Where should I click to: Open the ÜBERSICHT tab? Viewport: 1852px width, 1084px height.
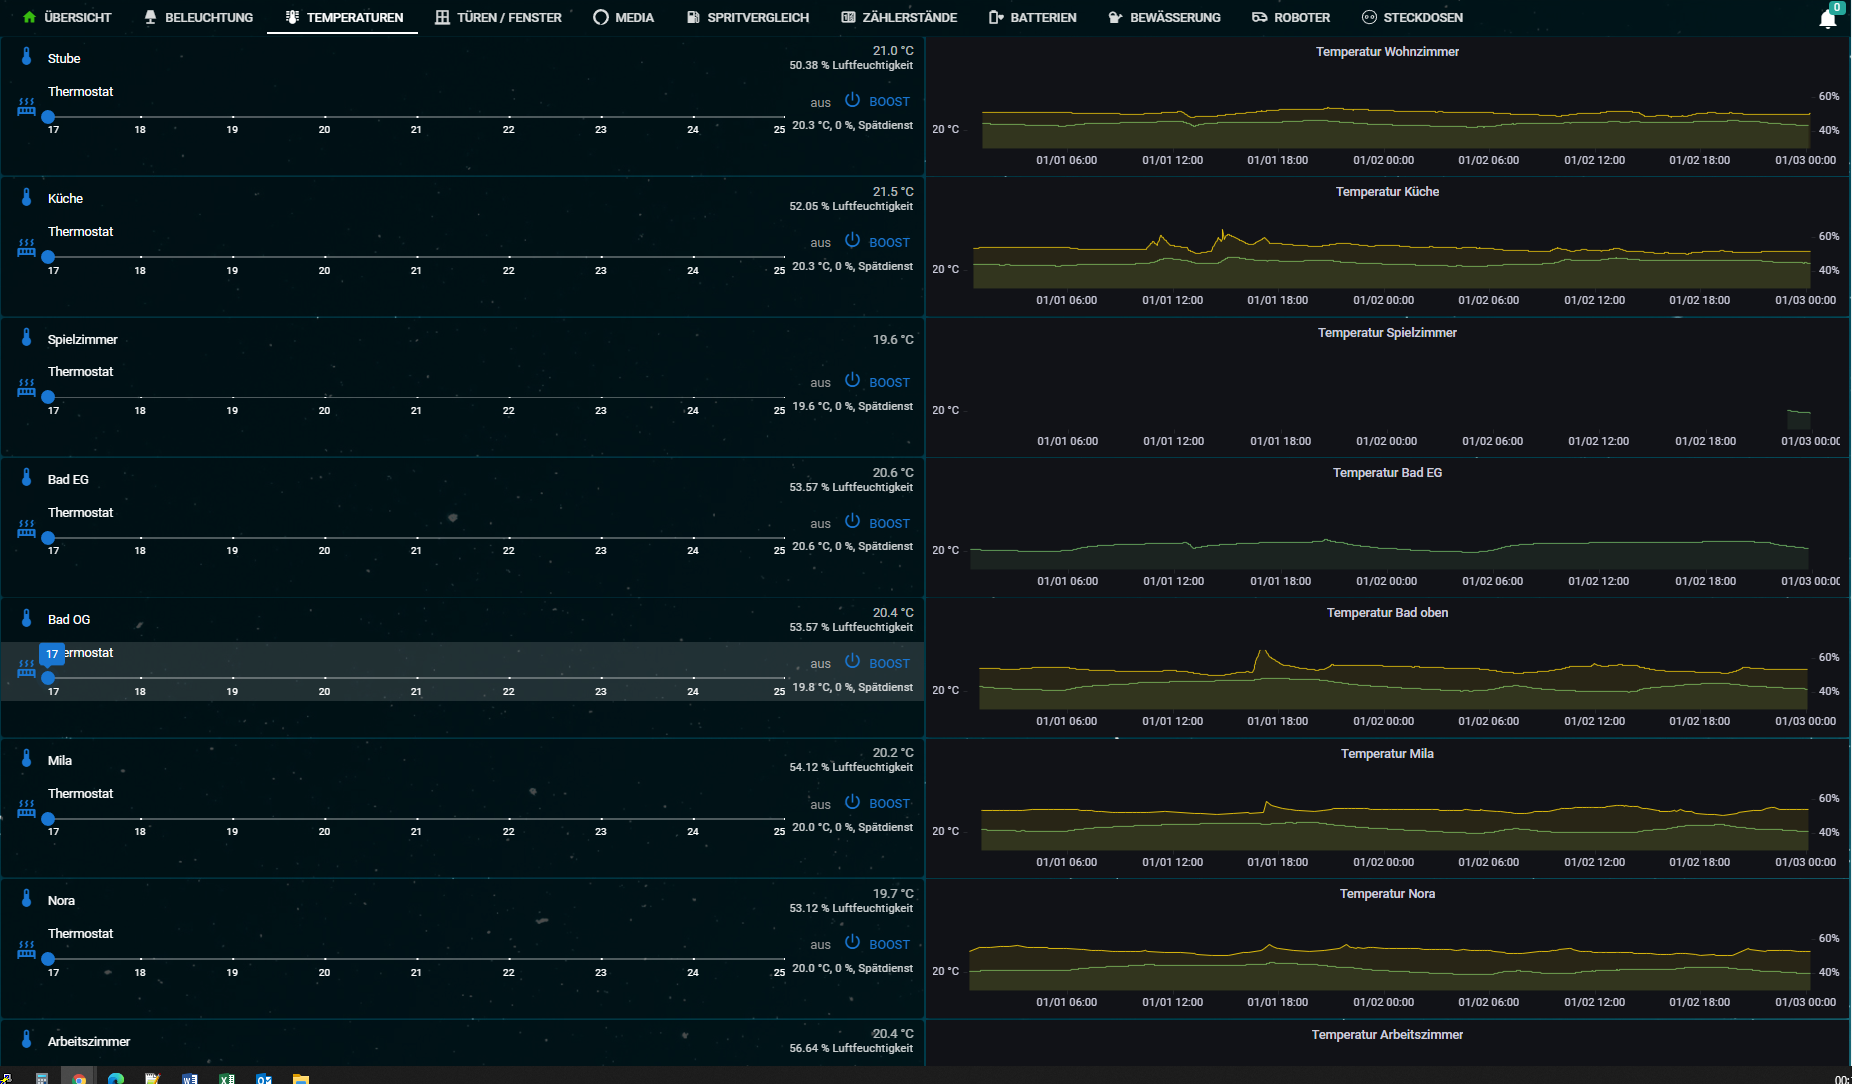tap(67, 17)
